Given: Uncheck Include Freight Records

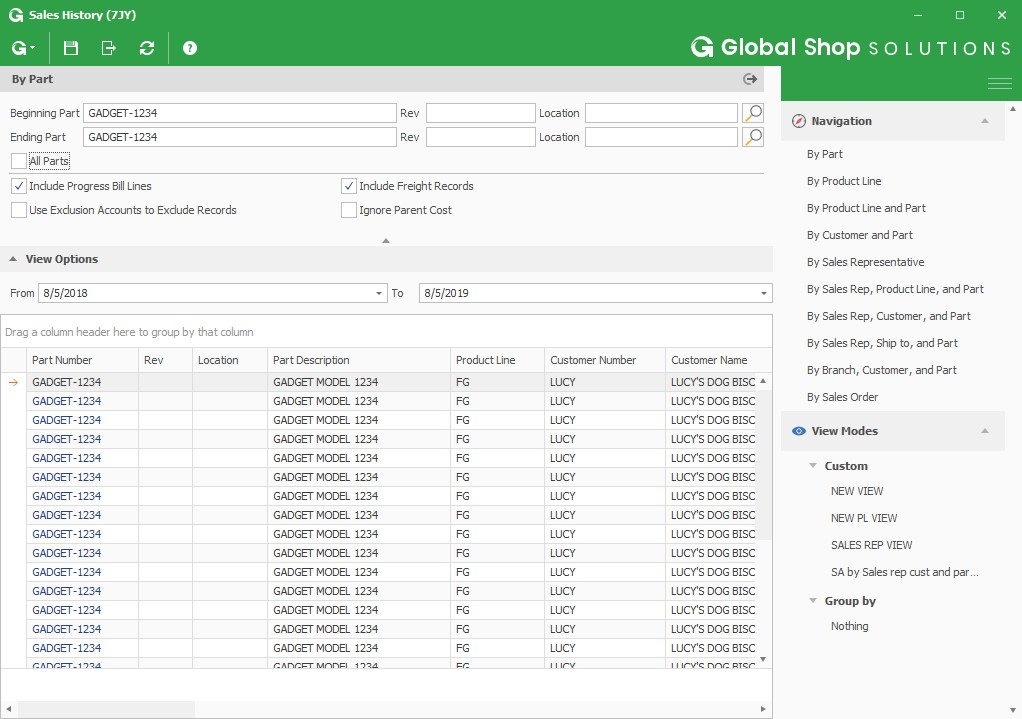Looking at the screenshot, I should (349, 186).
